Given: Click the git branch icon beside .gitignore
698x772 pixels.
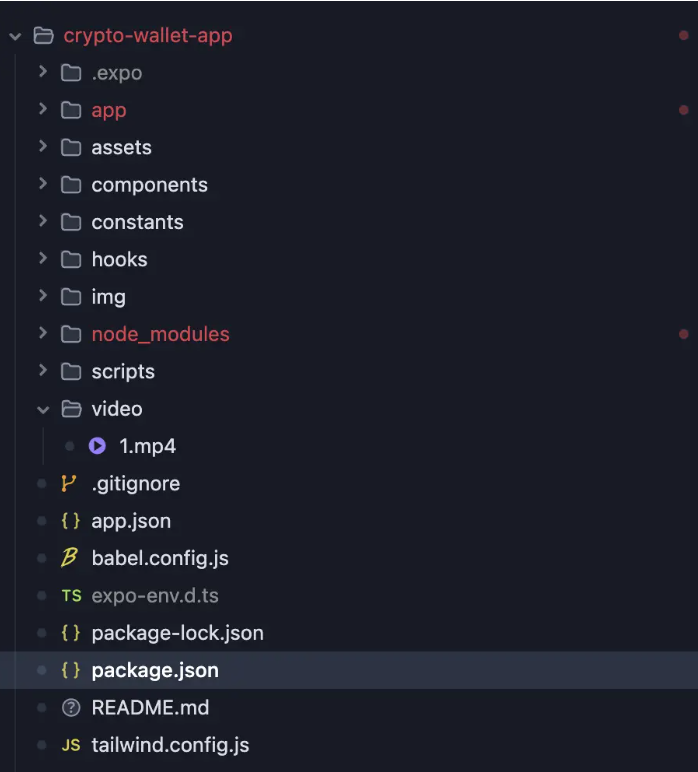Looking at the screenshot, I should click(69, 483).
